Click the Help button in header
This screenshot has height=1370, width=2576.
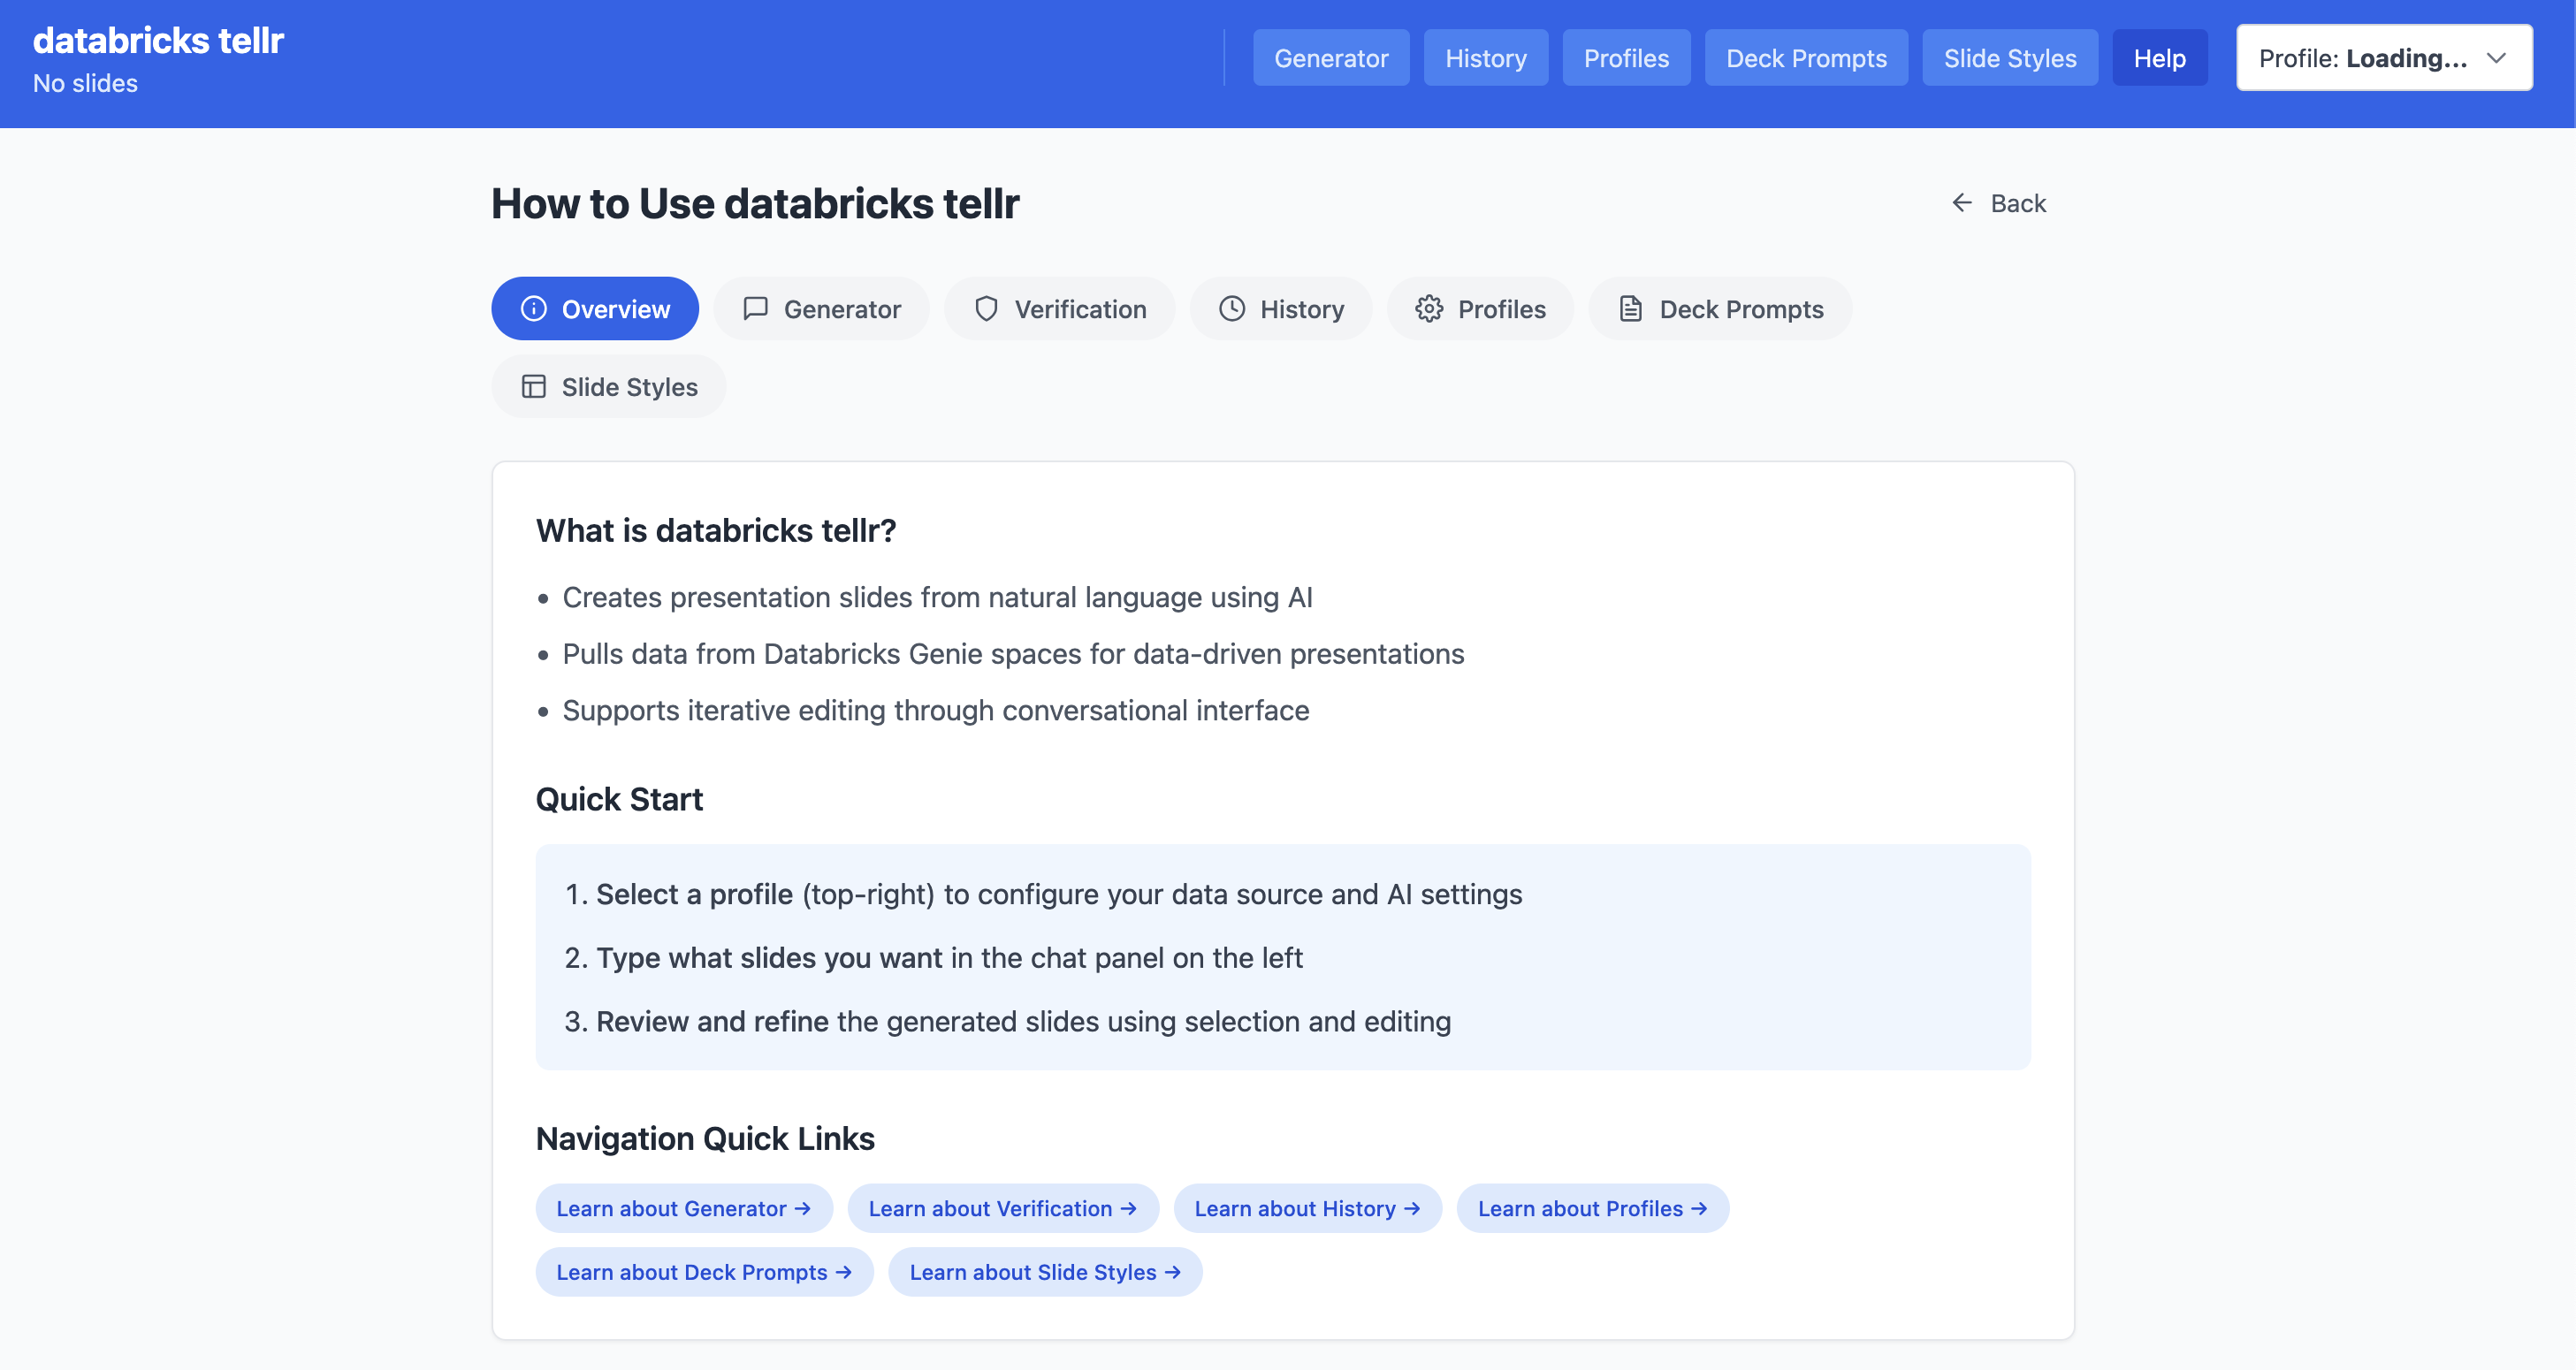pos(2159,58)
